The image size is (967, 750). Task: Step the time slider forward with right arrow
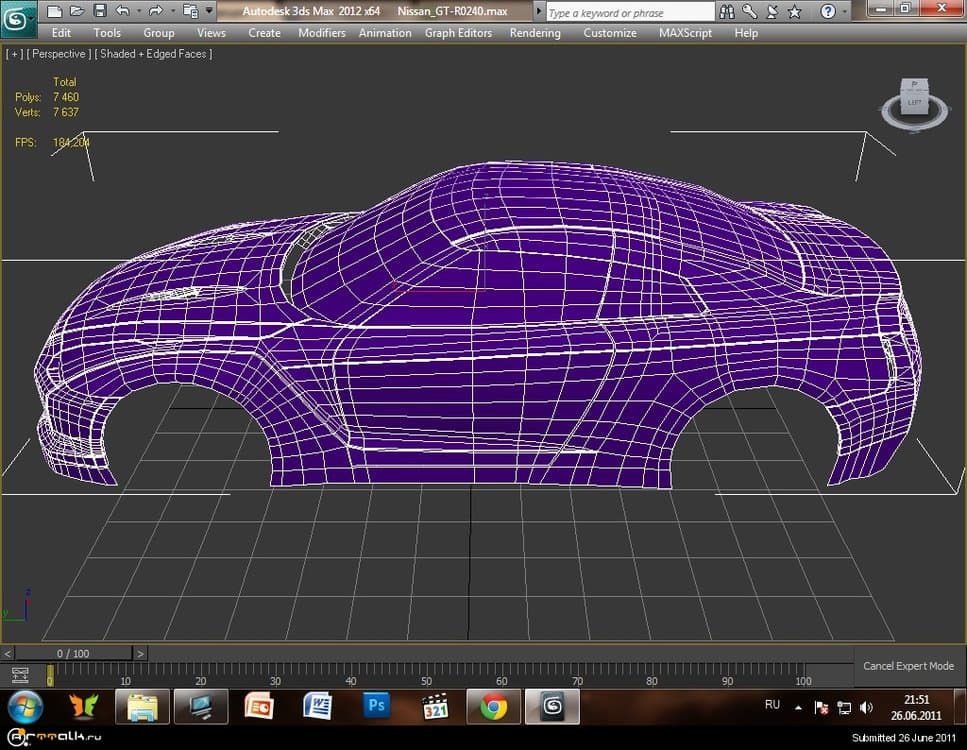coord(140,654)
